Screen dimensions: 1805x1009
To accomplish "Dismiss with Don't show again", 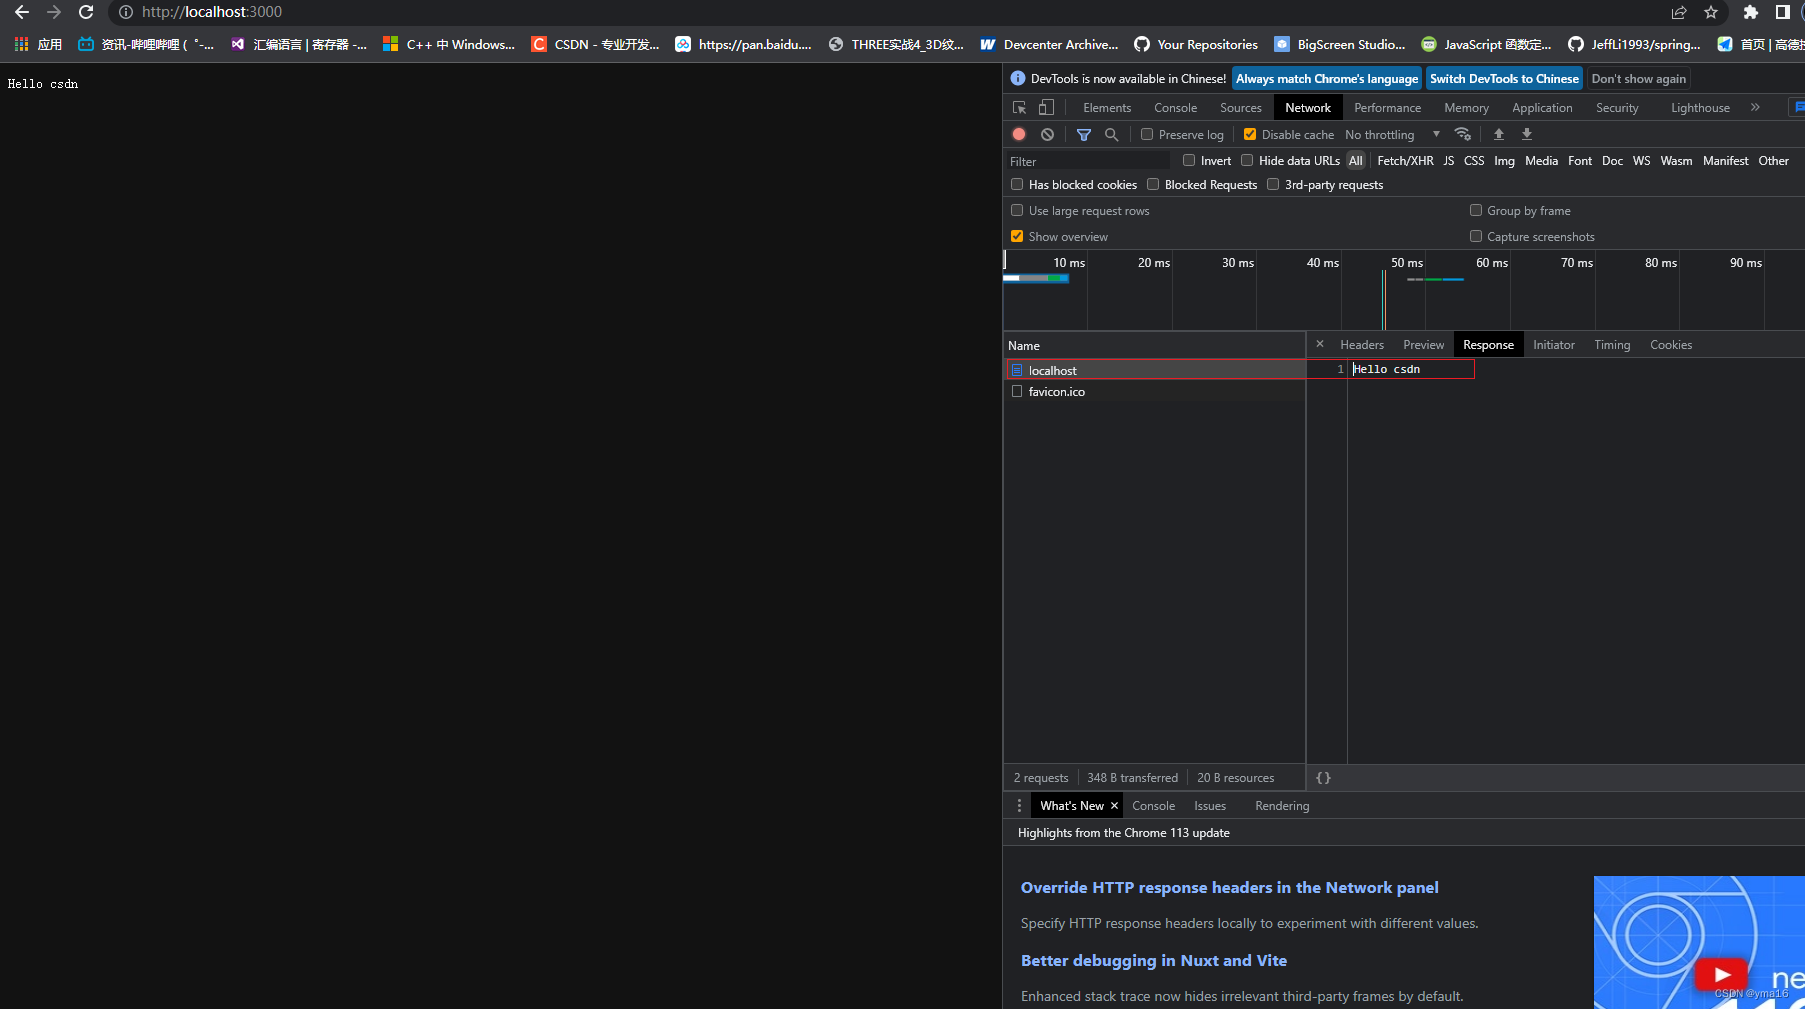I will pyautogui.click(x=1638, y=78).
